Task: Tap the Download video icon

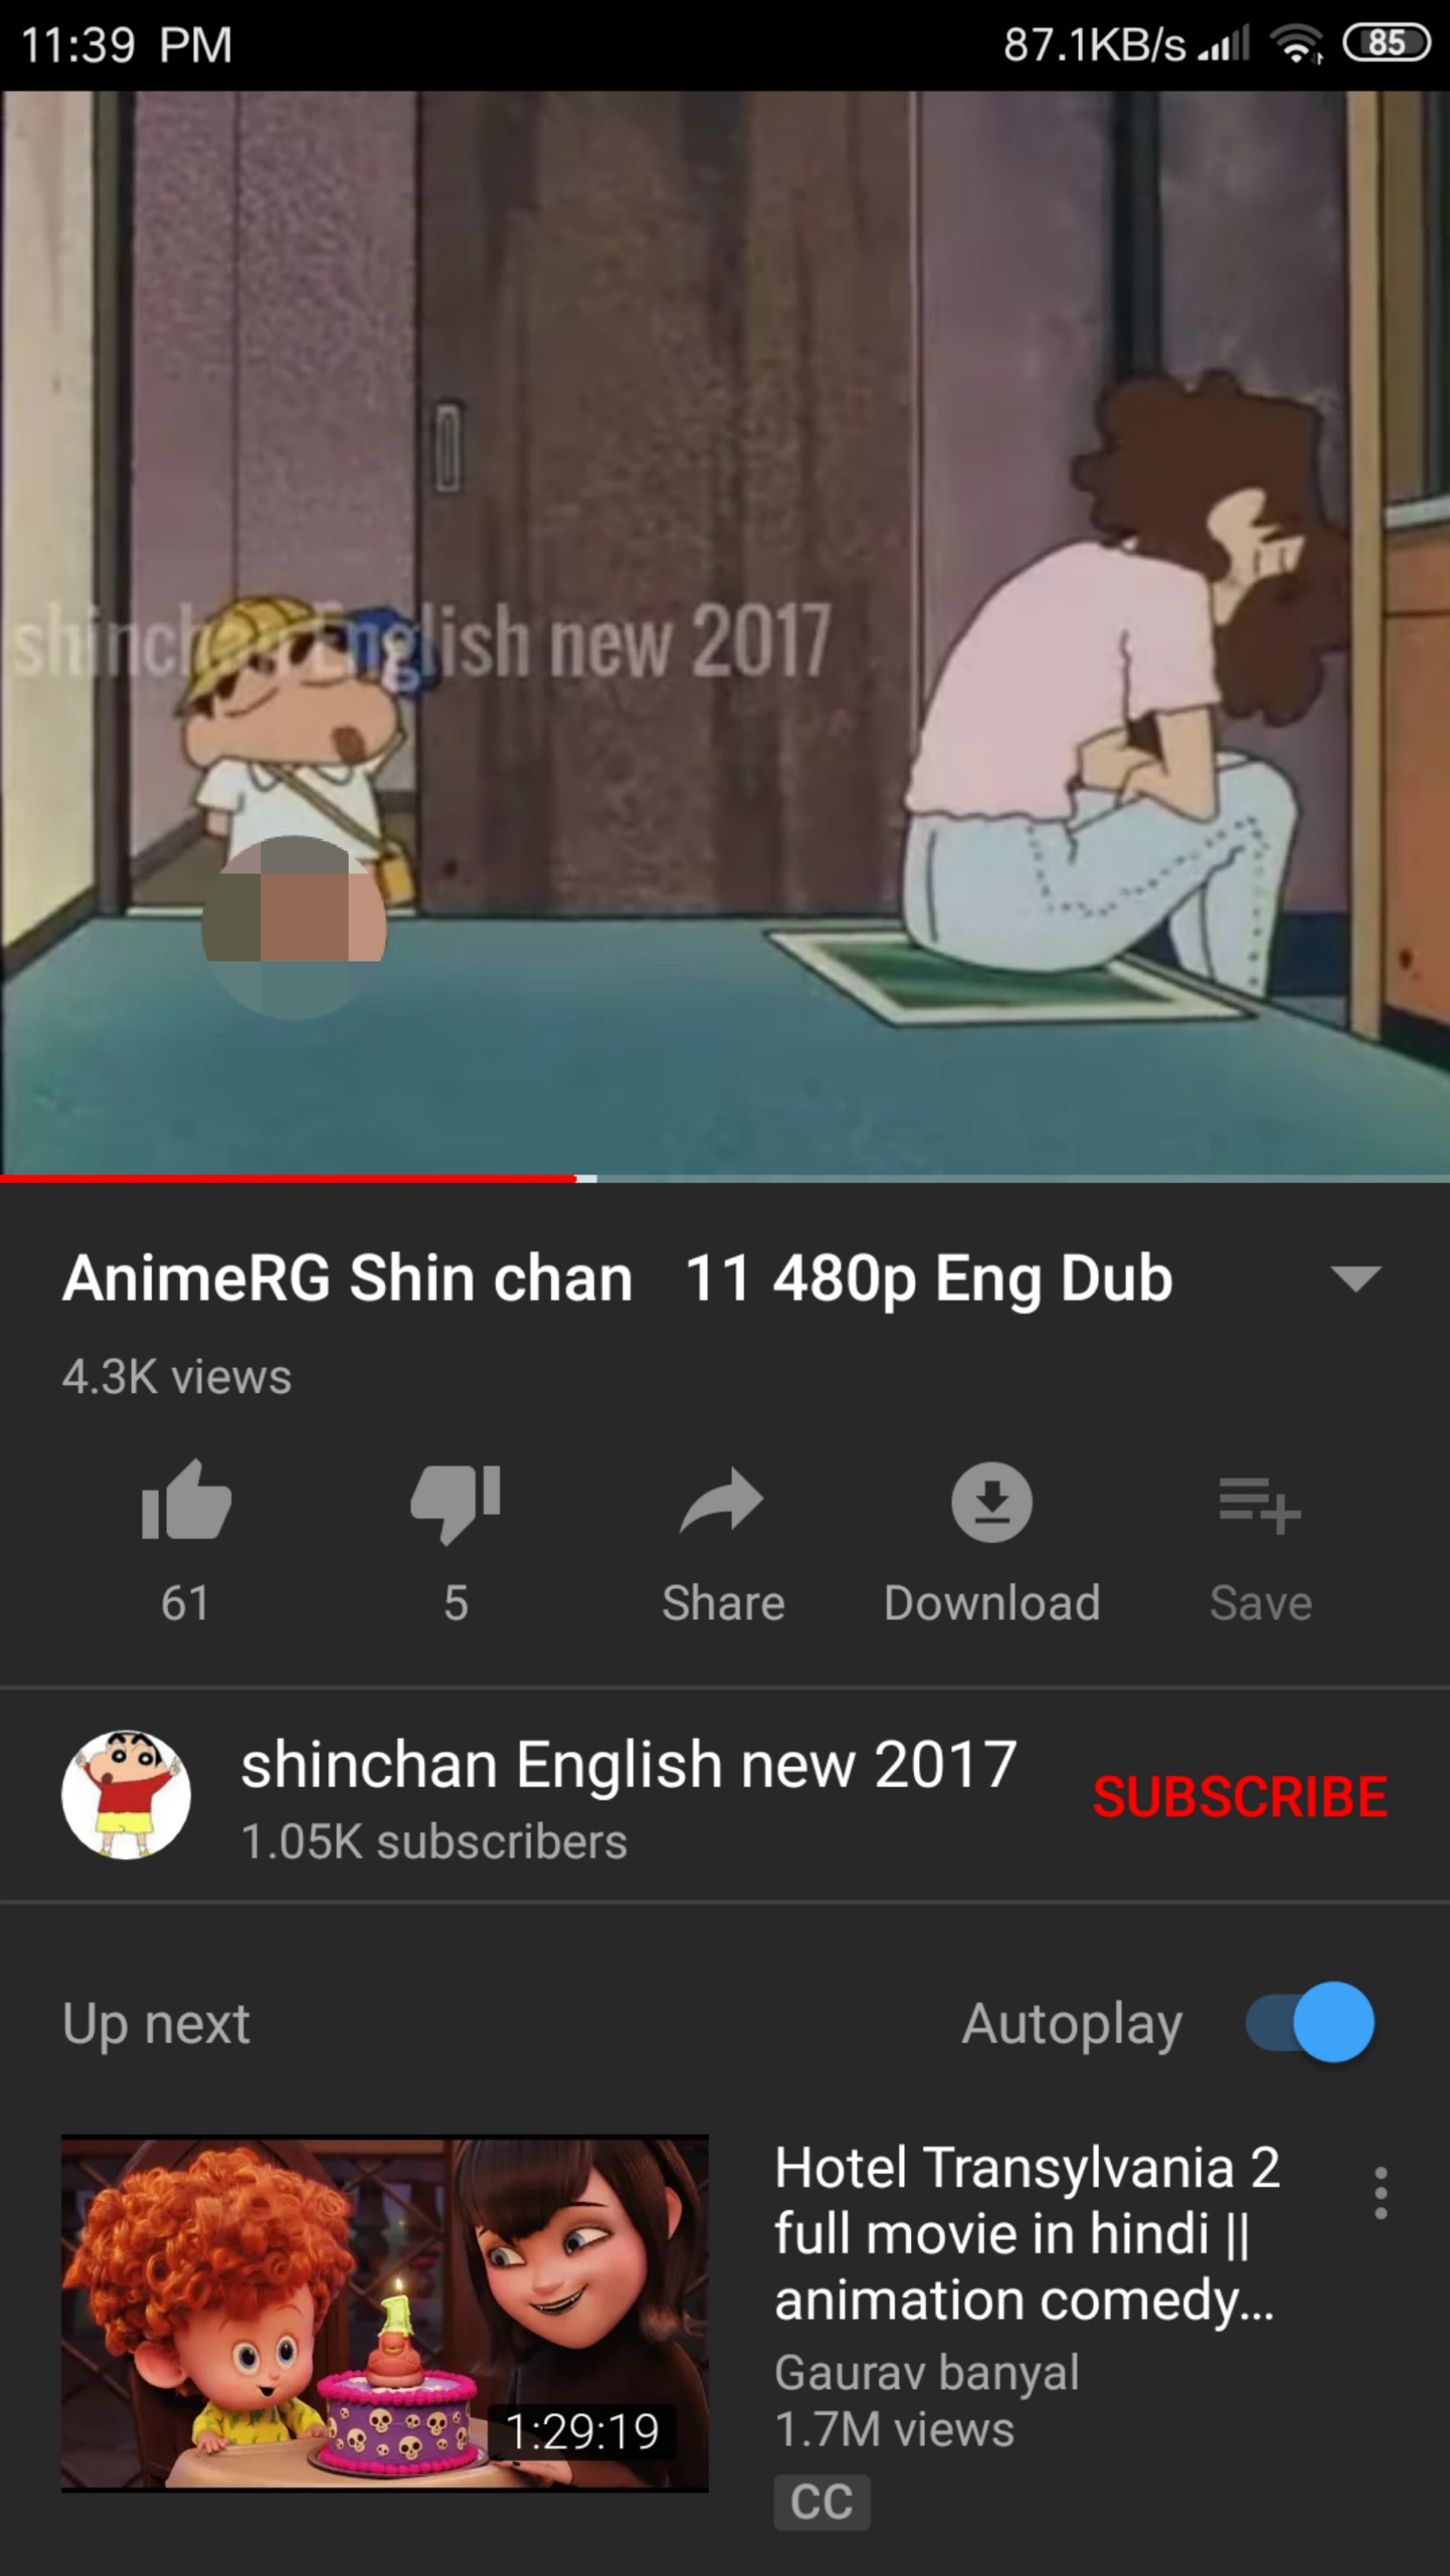Action: pyautogui.click(x=991, y=1501)
